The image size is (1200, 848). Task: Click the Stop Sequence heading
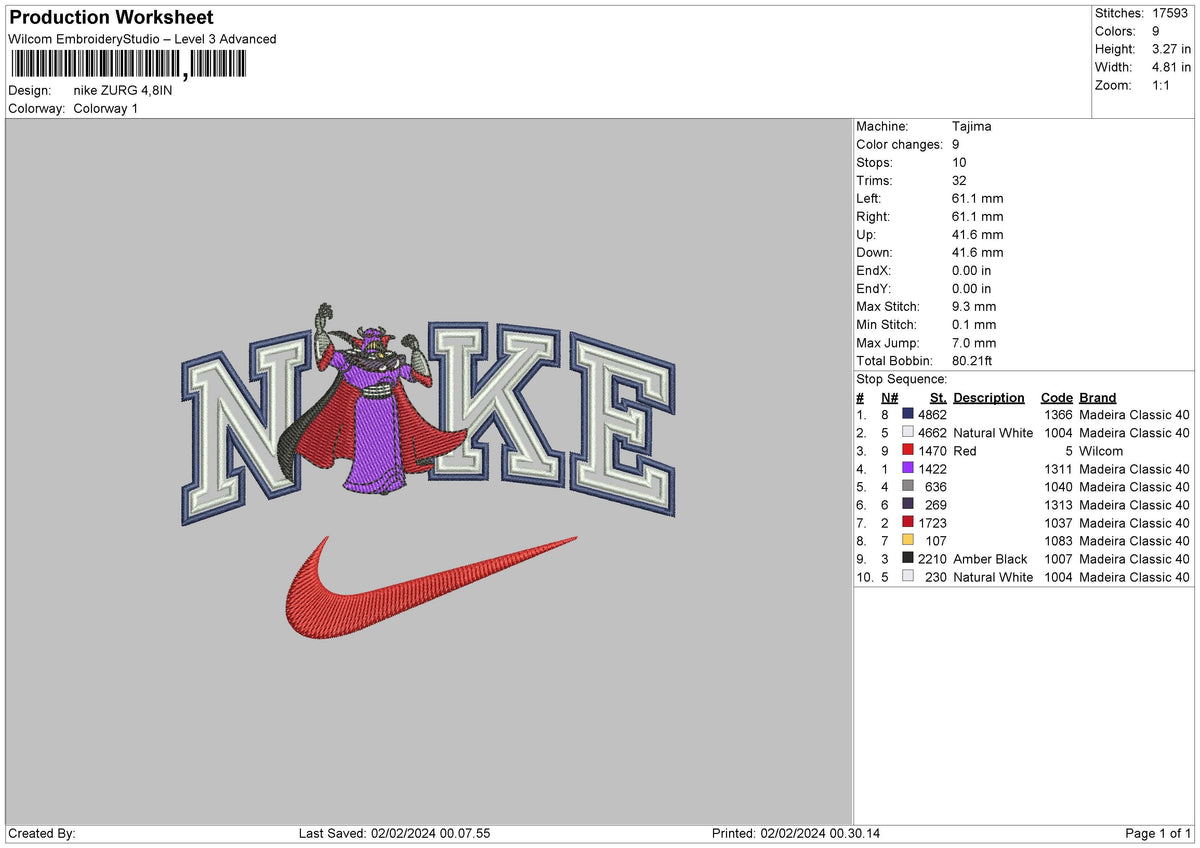click(901, 379)
